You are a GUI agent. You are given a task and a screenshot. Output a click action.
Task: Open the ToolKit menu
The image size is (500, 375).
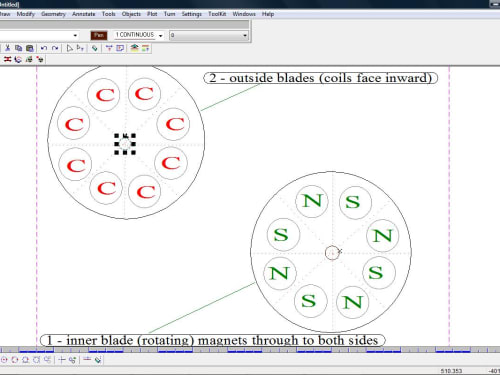(x=217, y=14)
